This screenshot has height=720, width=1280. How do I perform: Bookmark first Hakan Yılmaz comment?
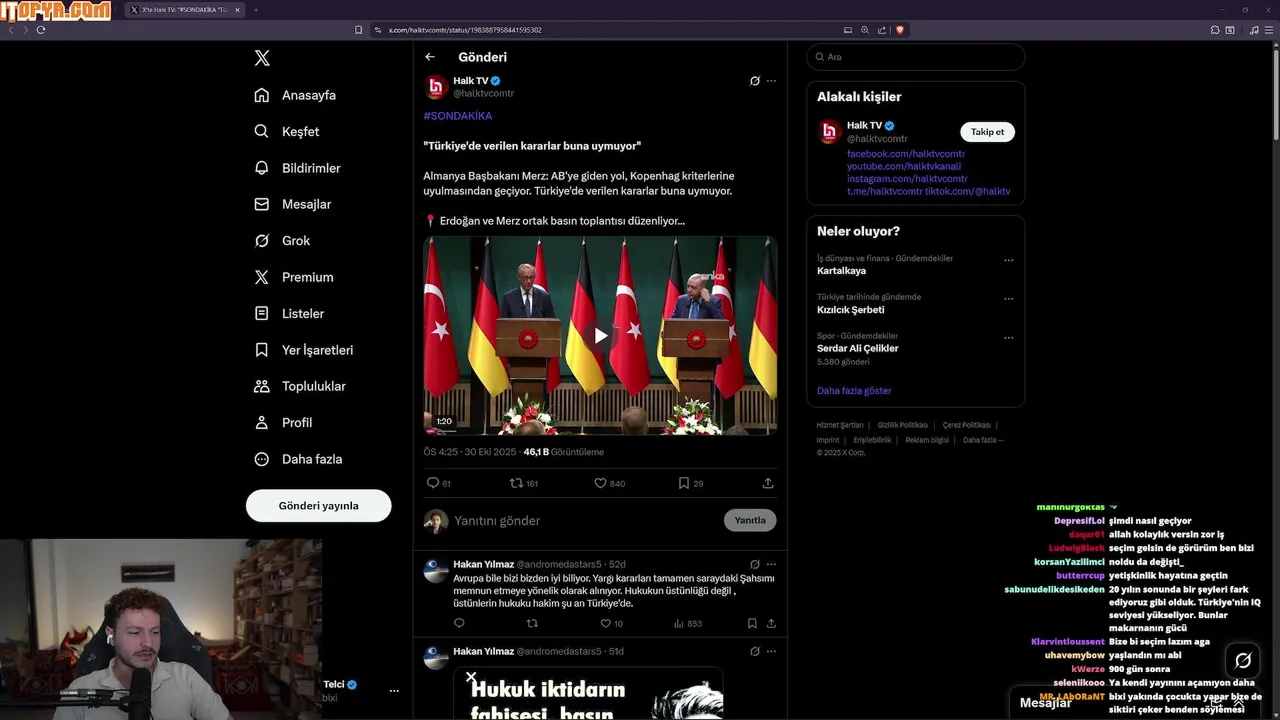click(x=752, y=623)
